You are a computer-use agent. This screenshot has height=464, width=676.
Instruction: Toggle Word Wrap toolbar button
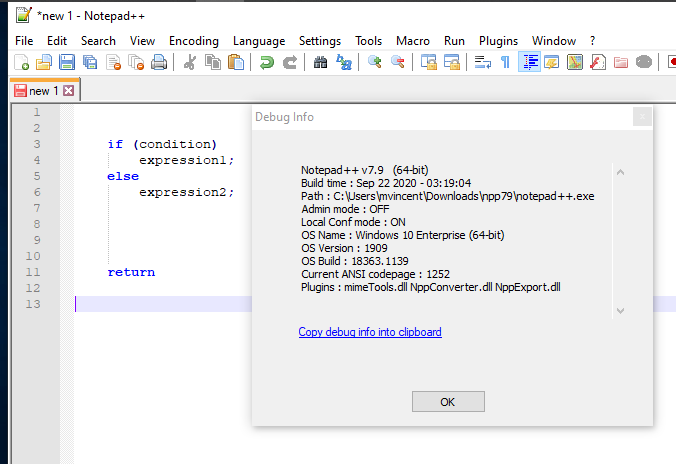pyautogui.click(x=482, y=62)
